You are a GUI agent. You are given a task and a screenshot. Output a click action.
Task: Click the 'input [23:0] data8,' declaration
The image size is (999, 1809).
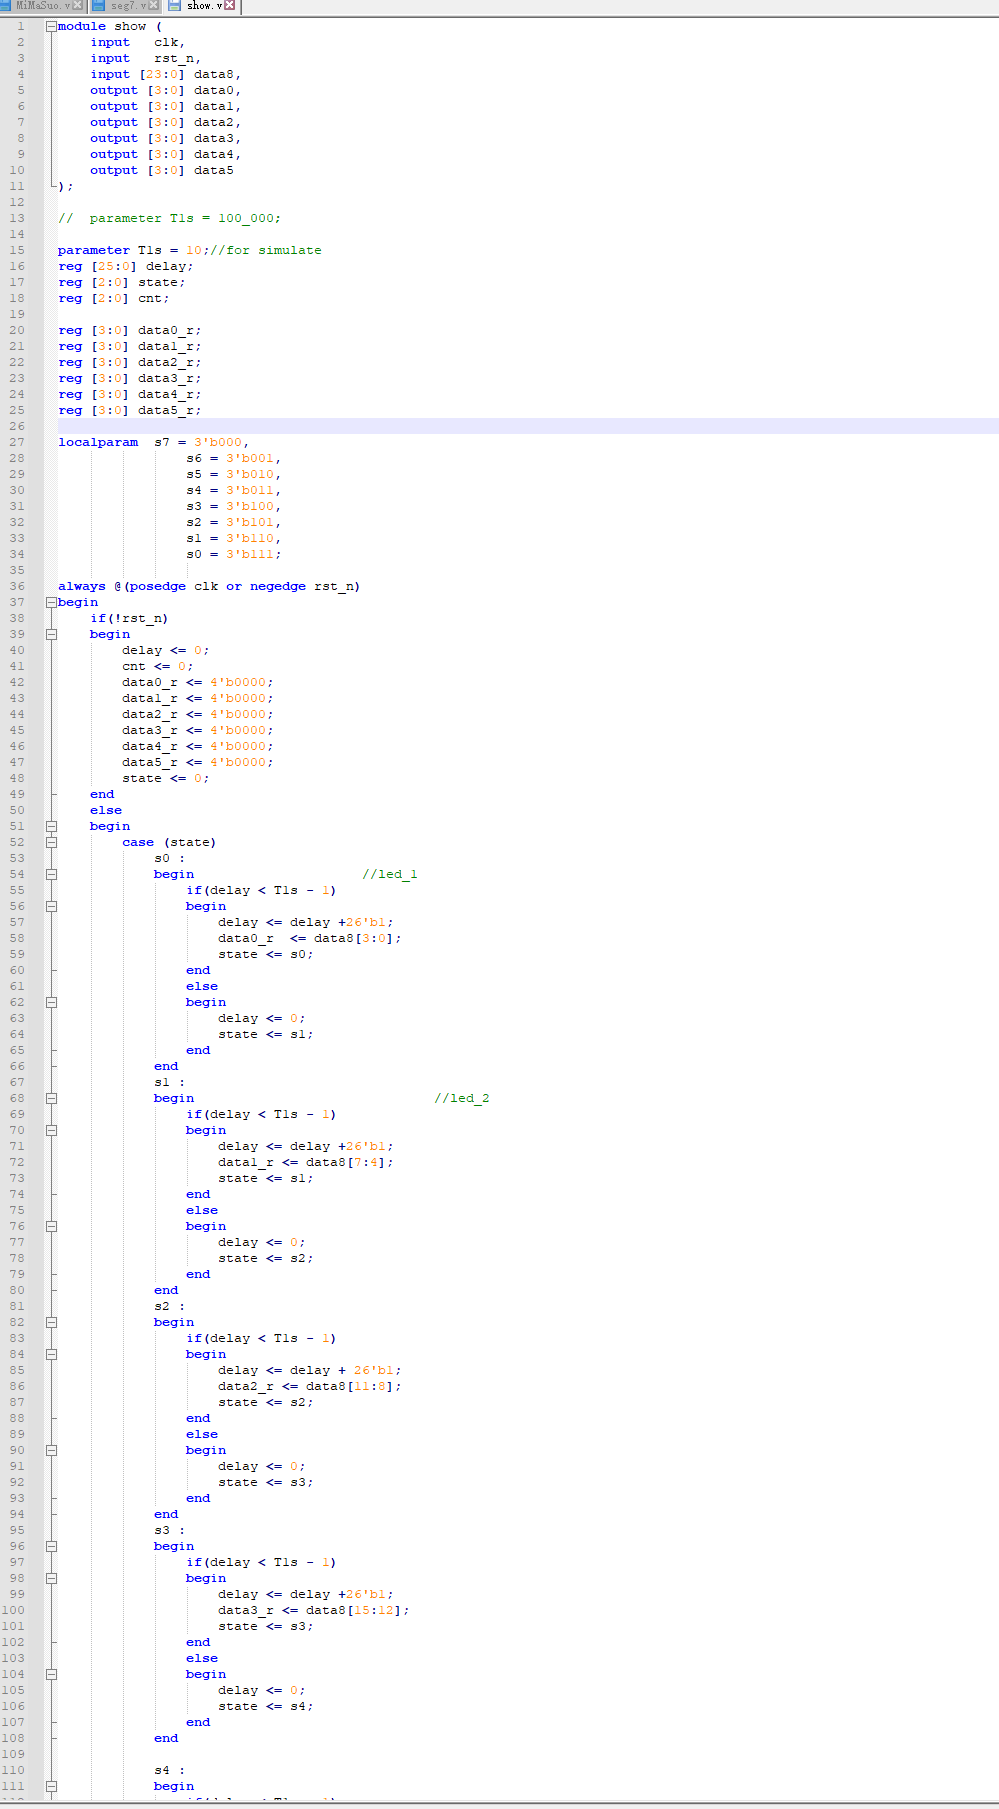[x=166, y=74]
